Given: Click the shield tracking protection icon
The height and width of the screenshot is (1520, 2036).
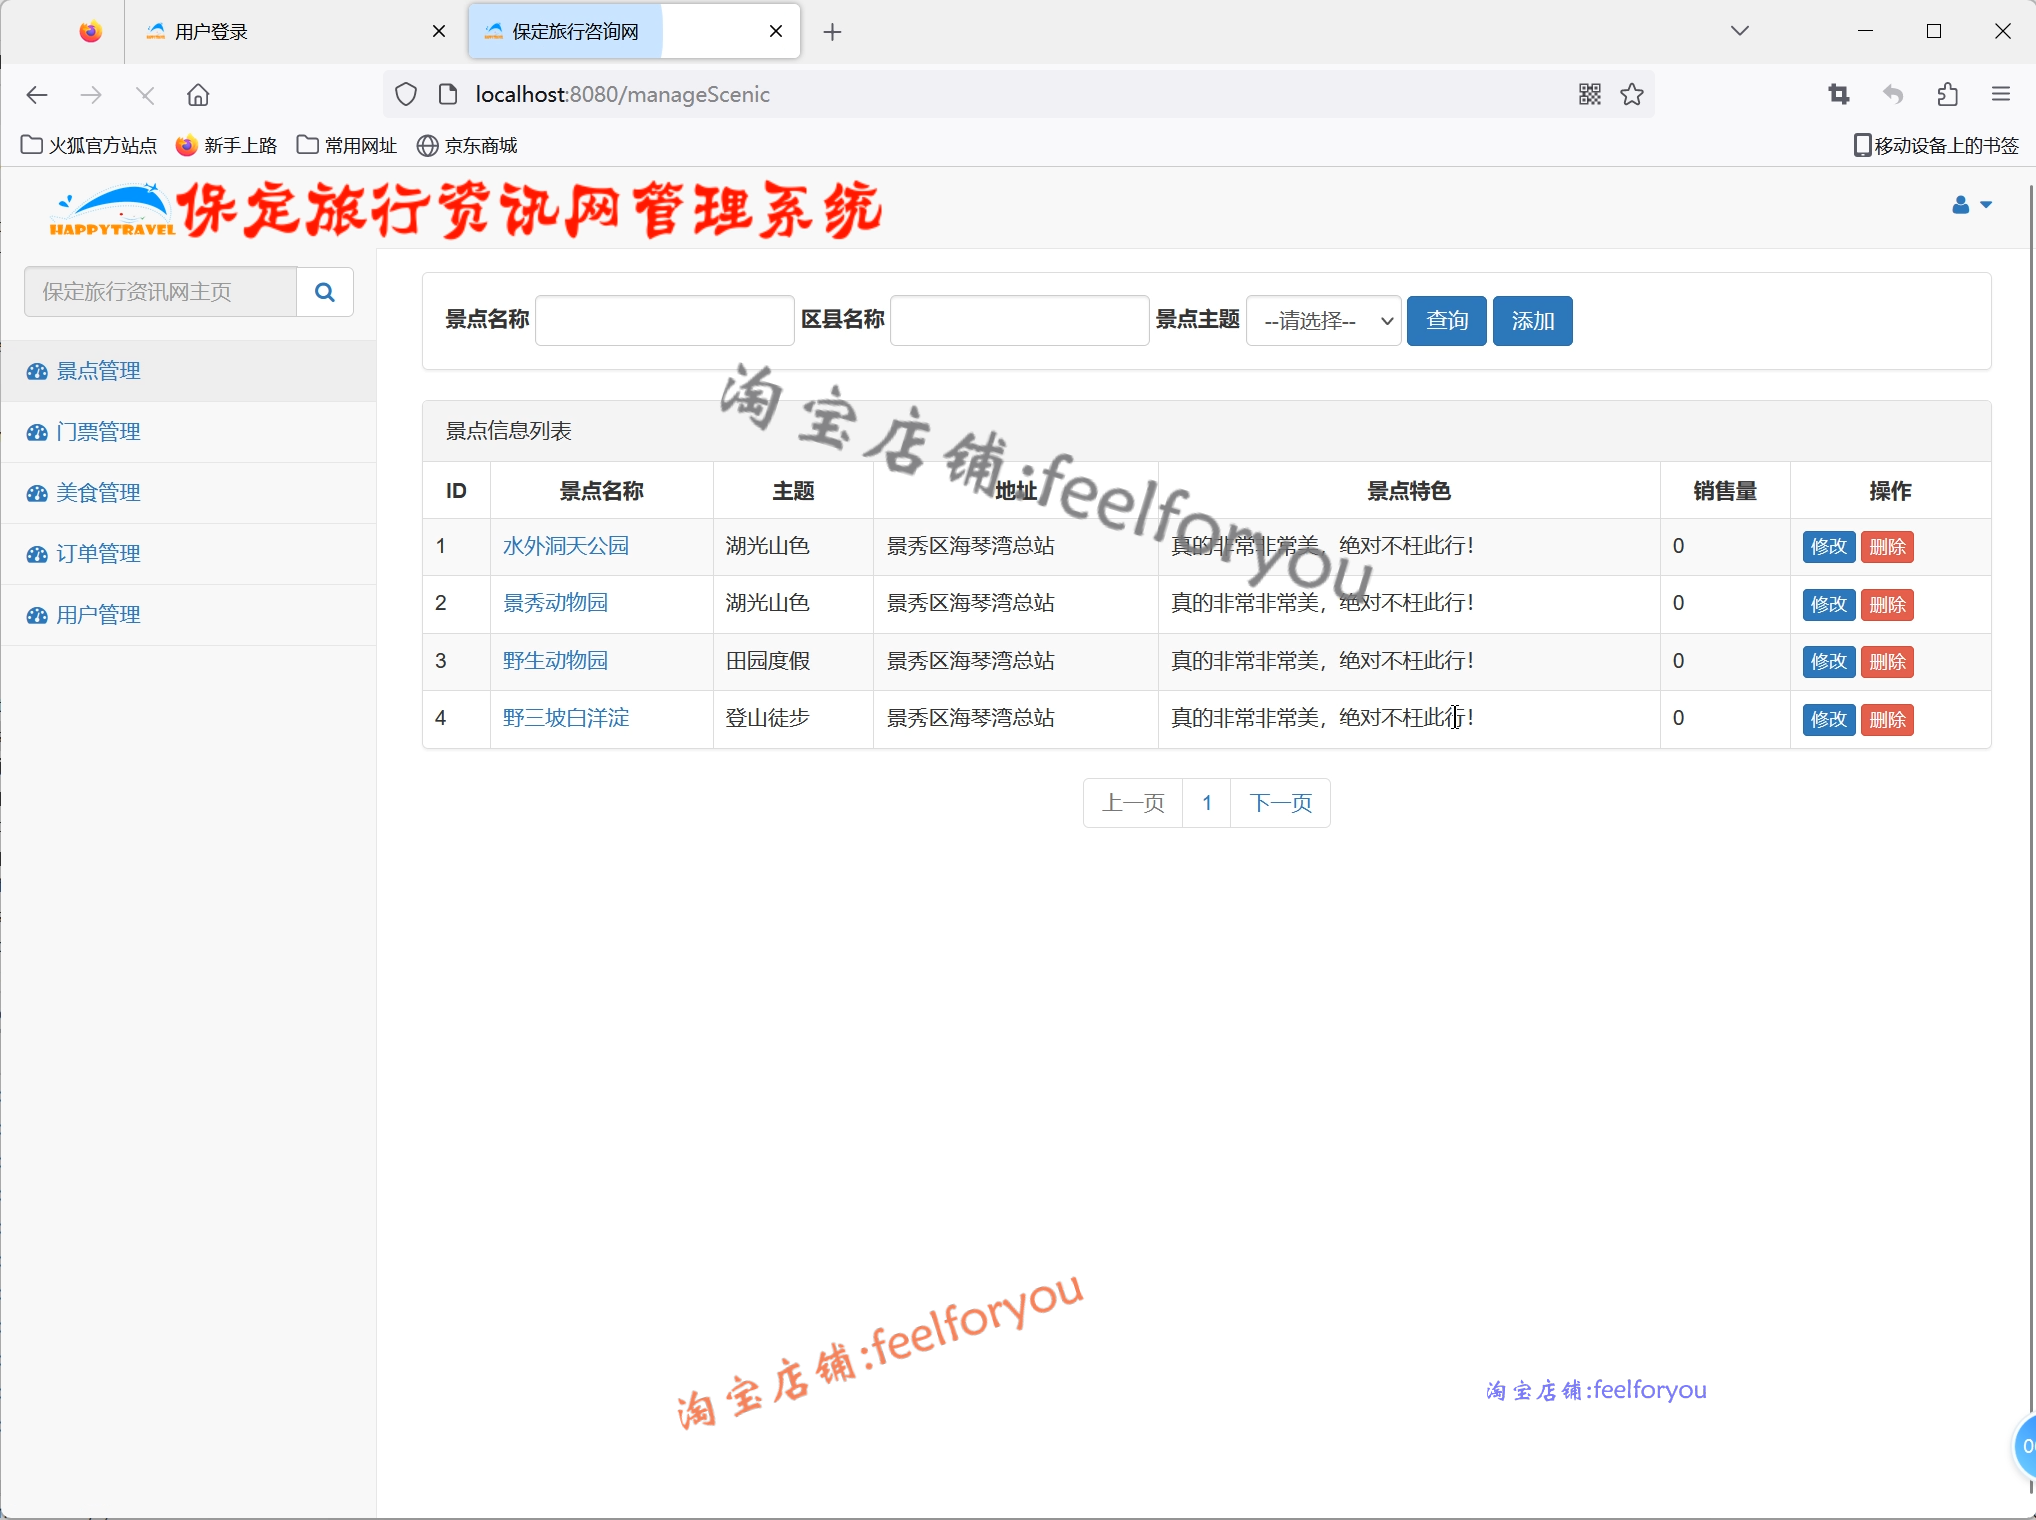Looking at the screenshot, I should coord(405,95).
